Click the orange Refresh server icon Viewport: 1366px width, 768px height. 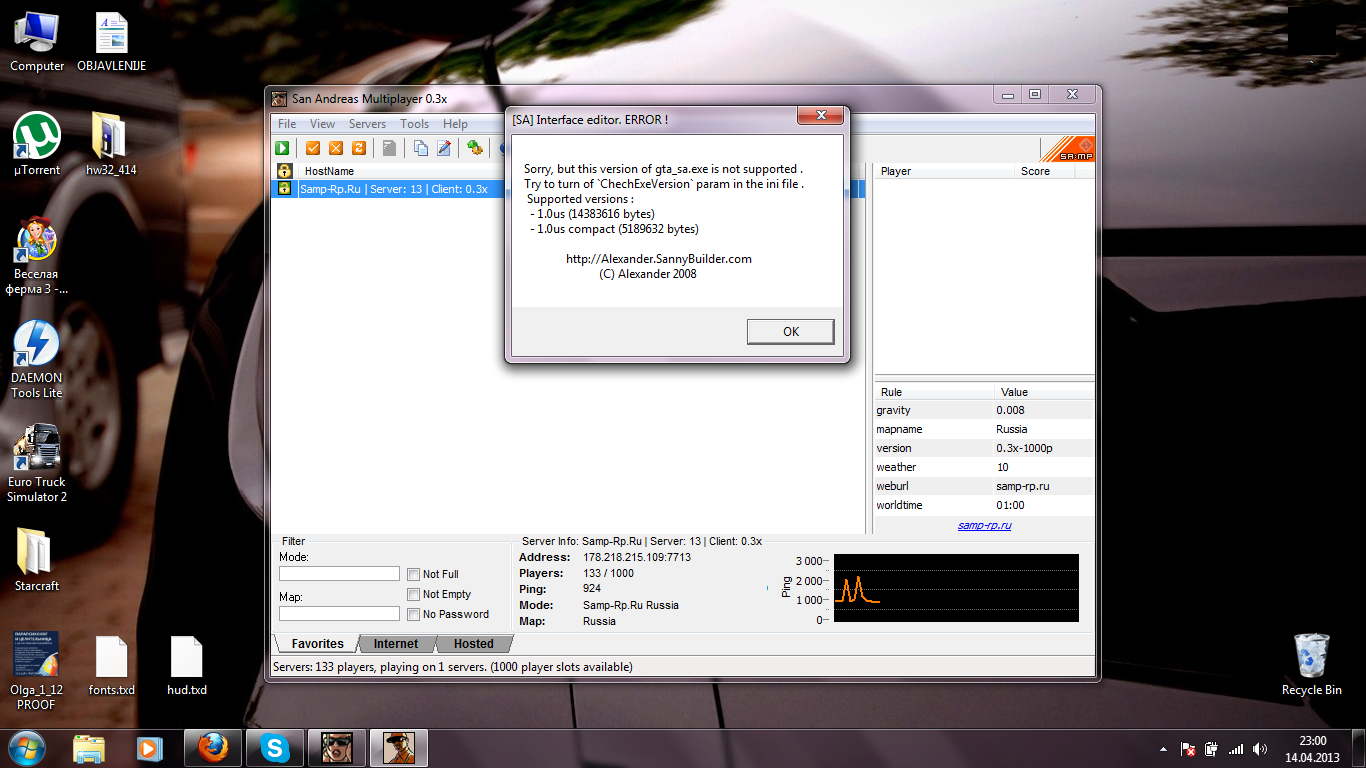(358, 148)
